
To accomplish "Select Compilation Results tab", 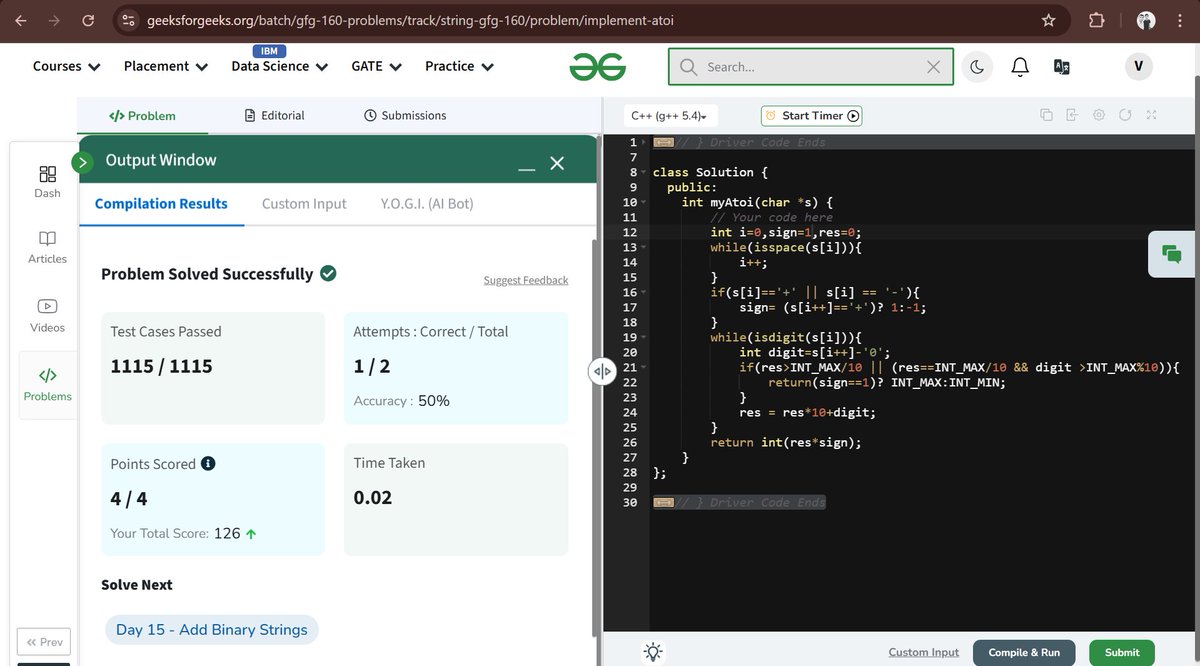I will [x=161, y=204].
